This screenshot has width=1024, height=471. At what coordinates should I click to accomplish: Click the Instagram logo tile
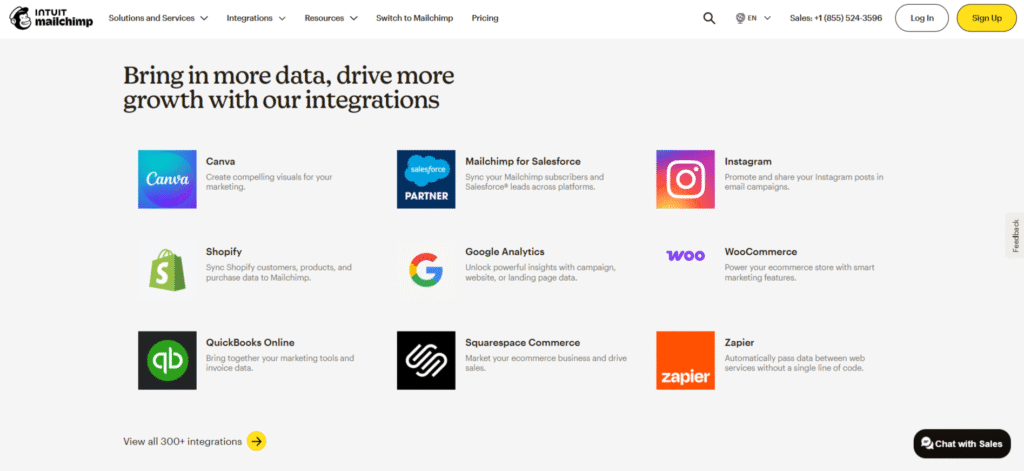[x=685, y=179]
